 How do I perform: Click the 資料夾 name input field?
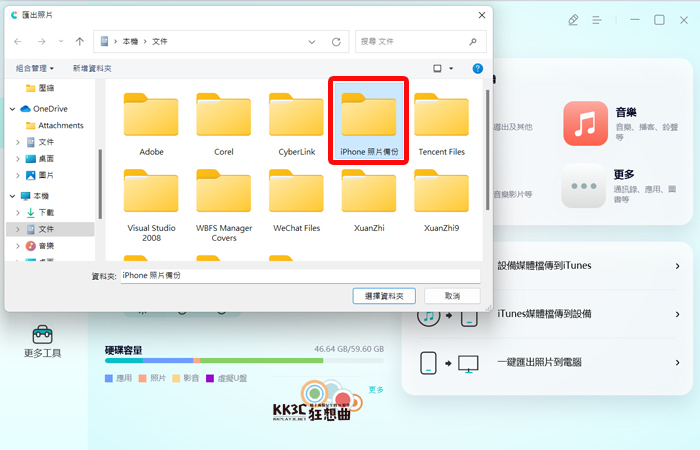(x=300, y=276)
